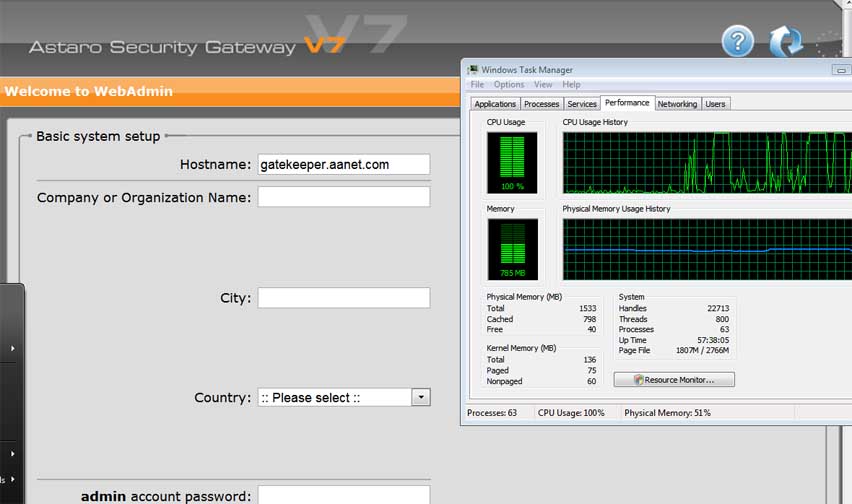This screenshot has width=852, height=504.
Task: Expand the first left sidebar arrow
Action: pyautogui.click(x=12, y=348)
